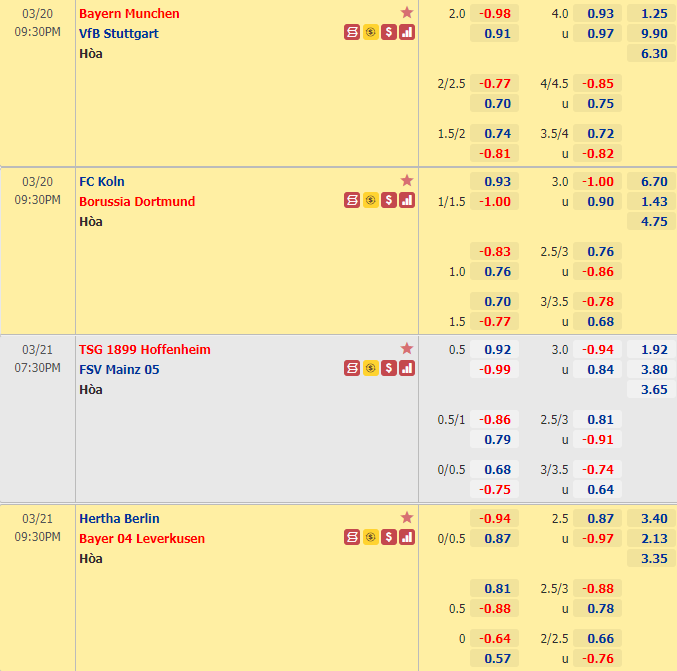Open the VfB Stuttgart team link
The width and height of the screenshot is (677, 671).
[x=119, y=34]
